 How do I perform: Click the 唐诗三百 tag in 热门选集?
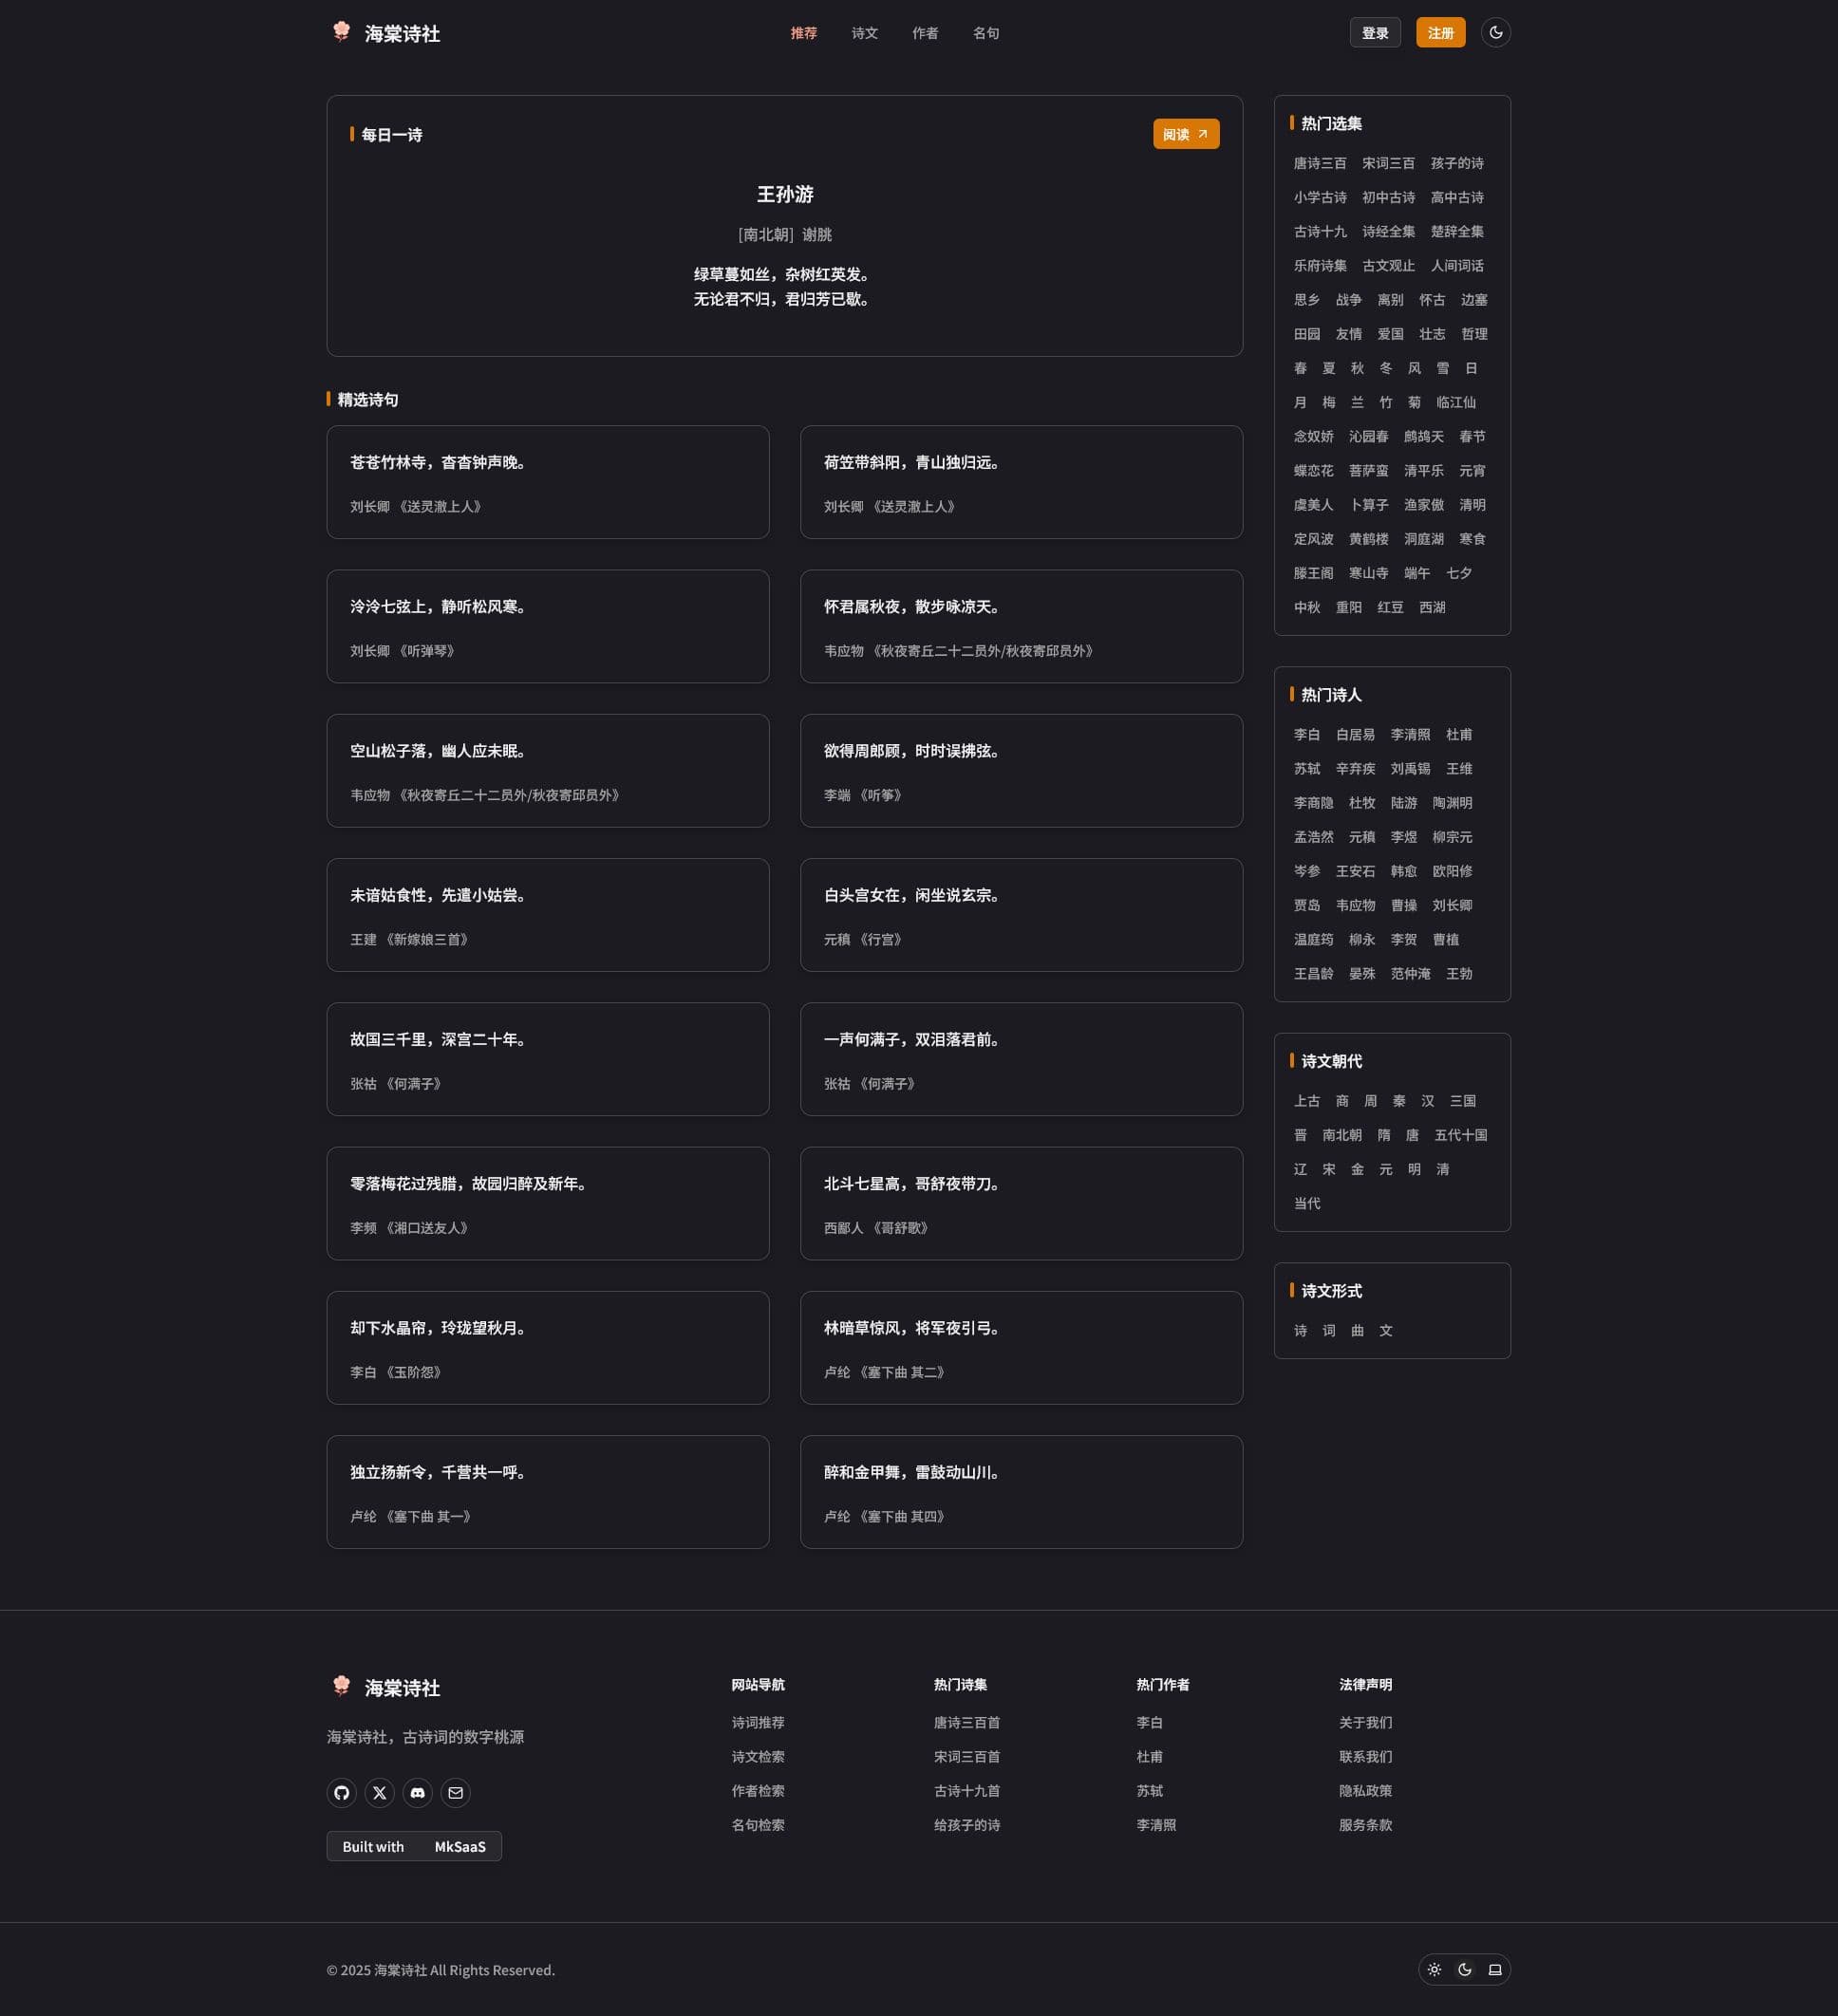coord(1319,163)
